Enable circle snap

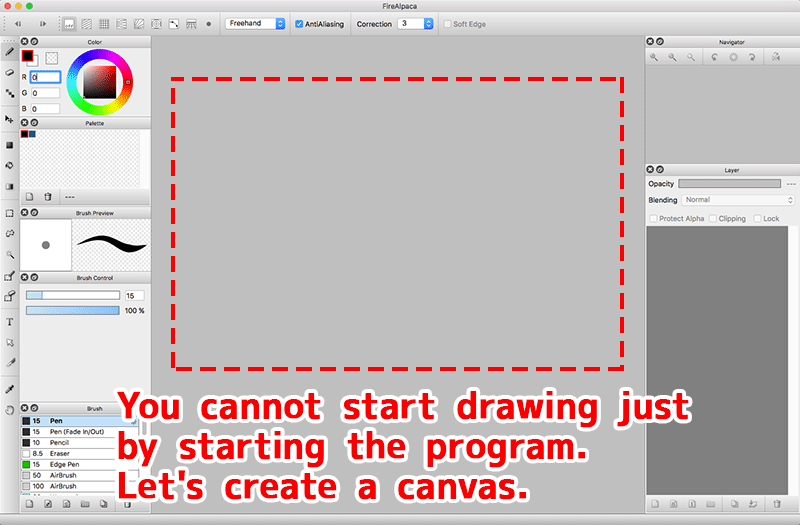[156, 24]
